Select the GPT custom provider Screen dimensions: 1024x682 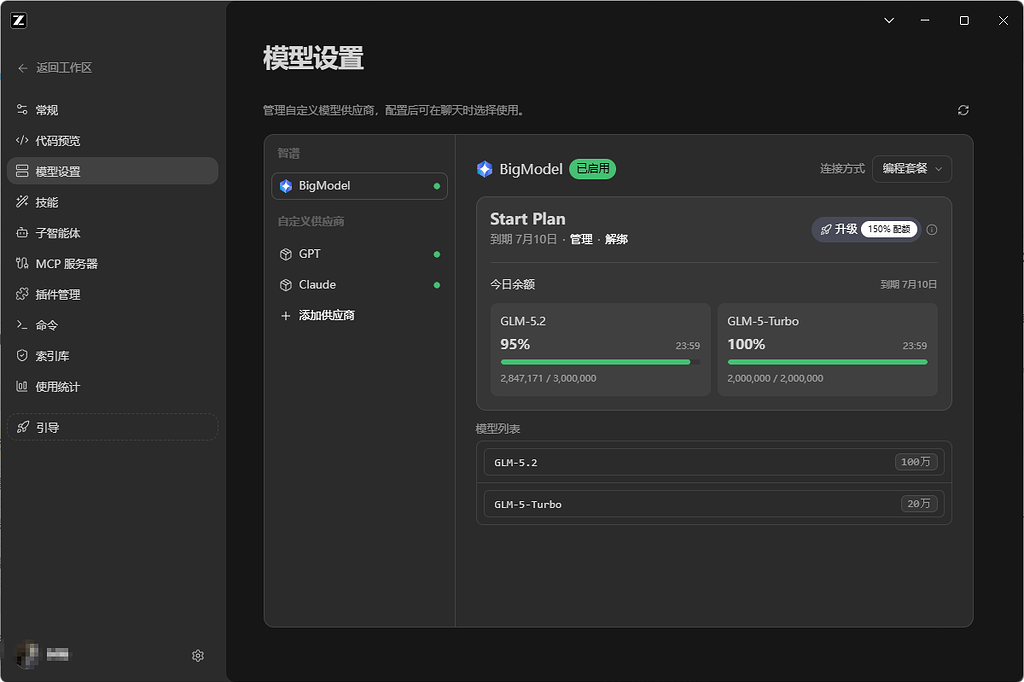pos(359,254)
